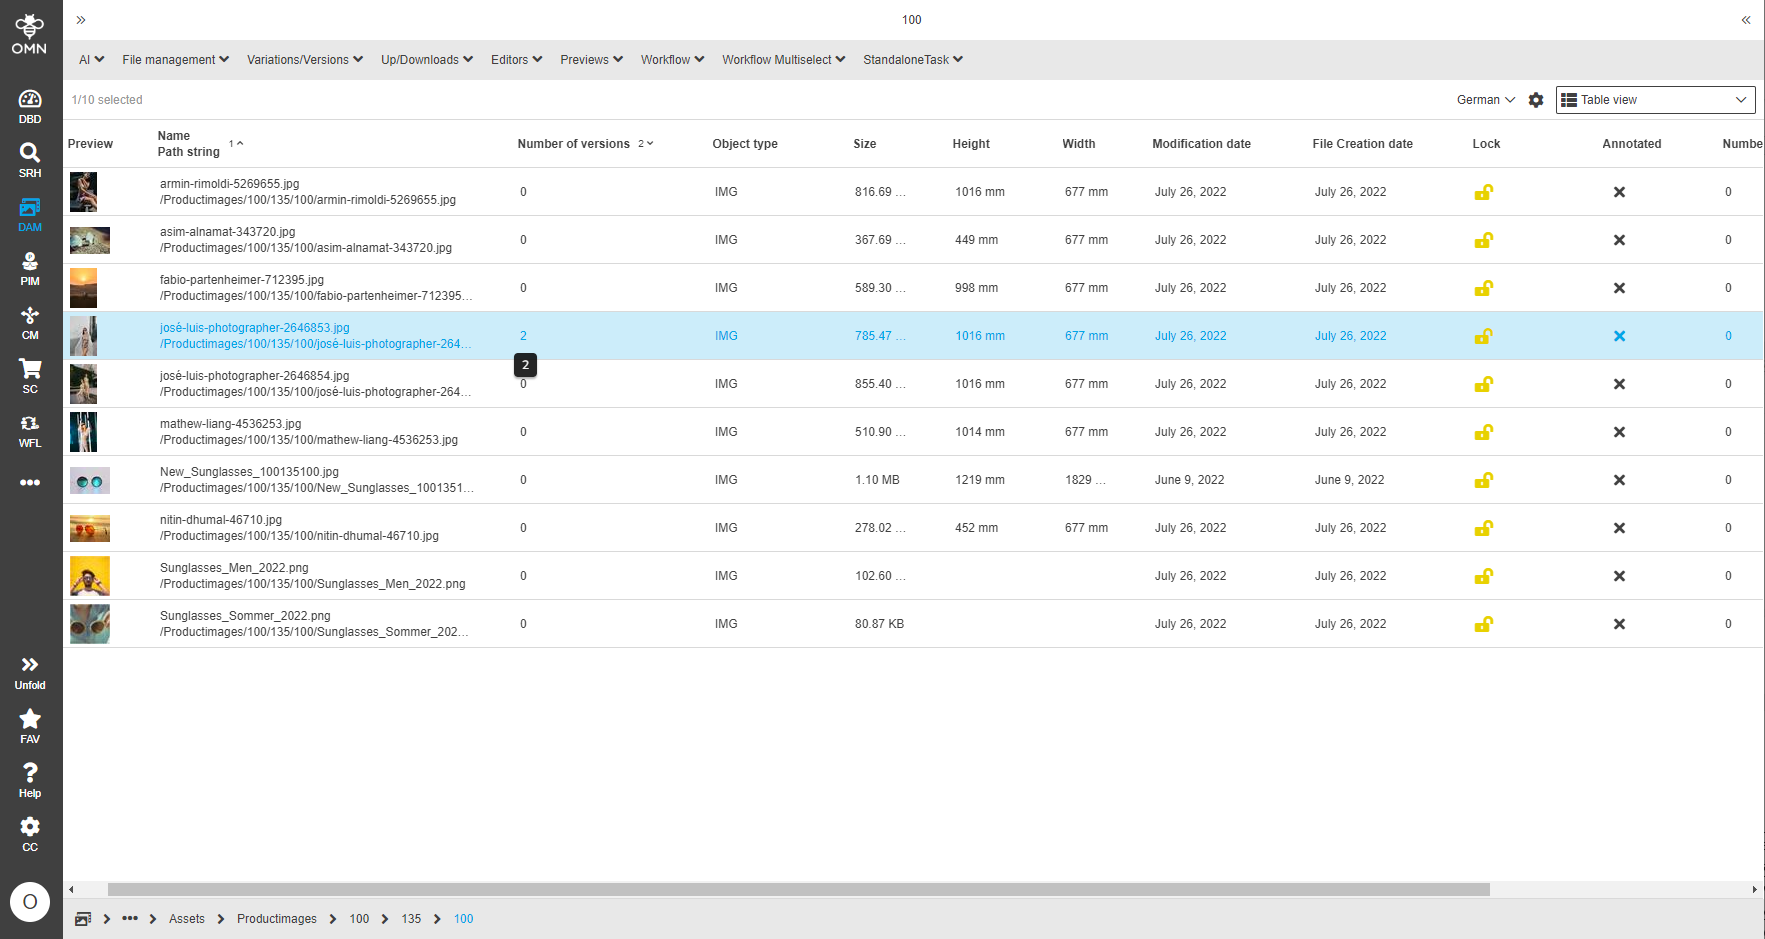Screen dimensions: 1765x939
Task: Open table settings via gear icon
Action: point(1536,100)
